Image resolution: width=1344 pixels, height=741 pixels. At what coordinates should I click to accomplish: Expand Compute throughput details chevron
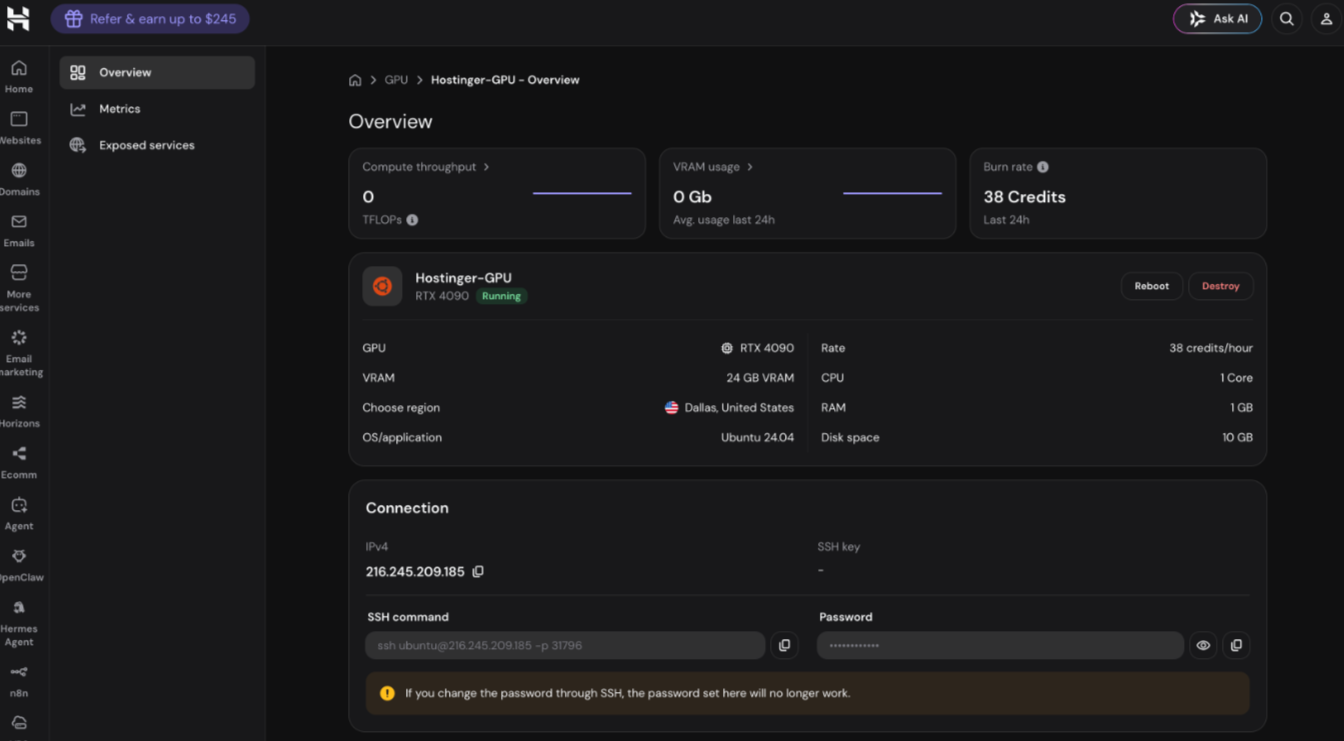(x=487, y=167)
